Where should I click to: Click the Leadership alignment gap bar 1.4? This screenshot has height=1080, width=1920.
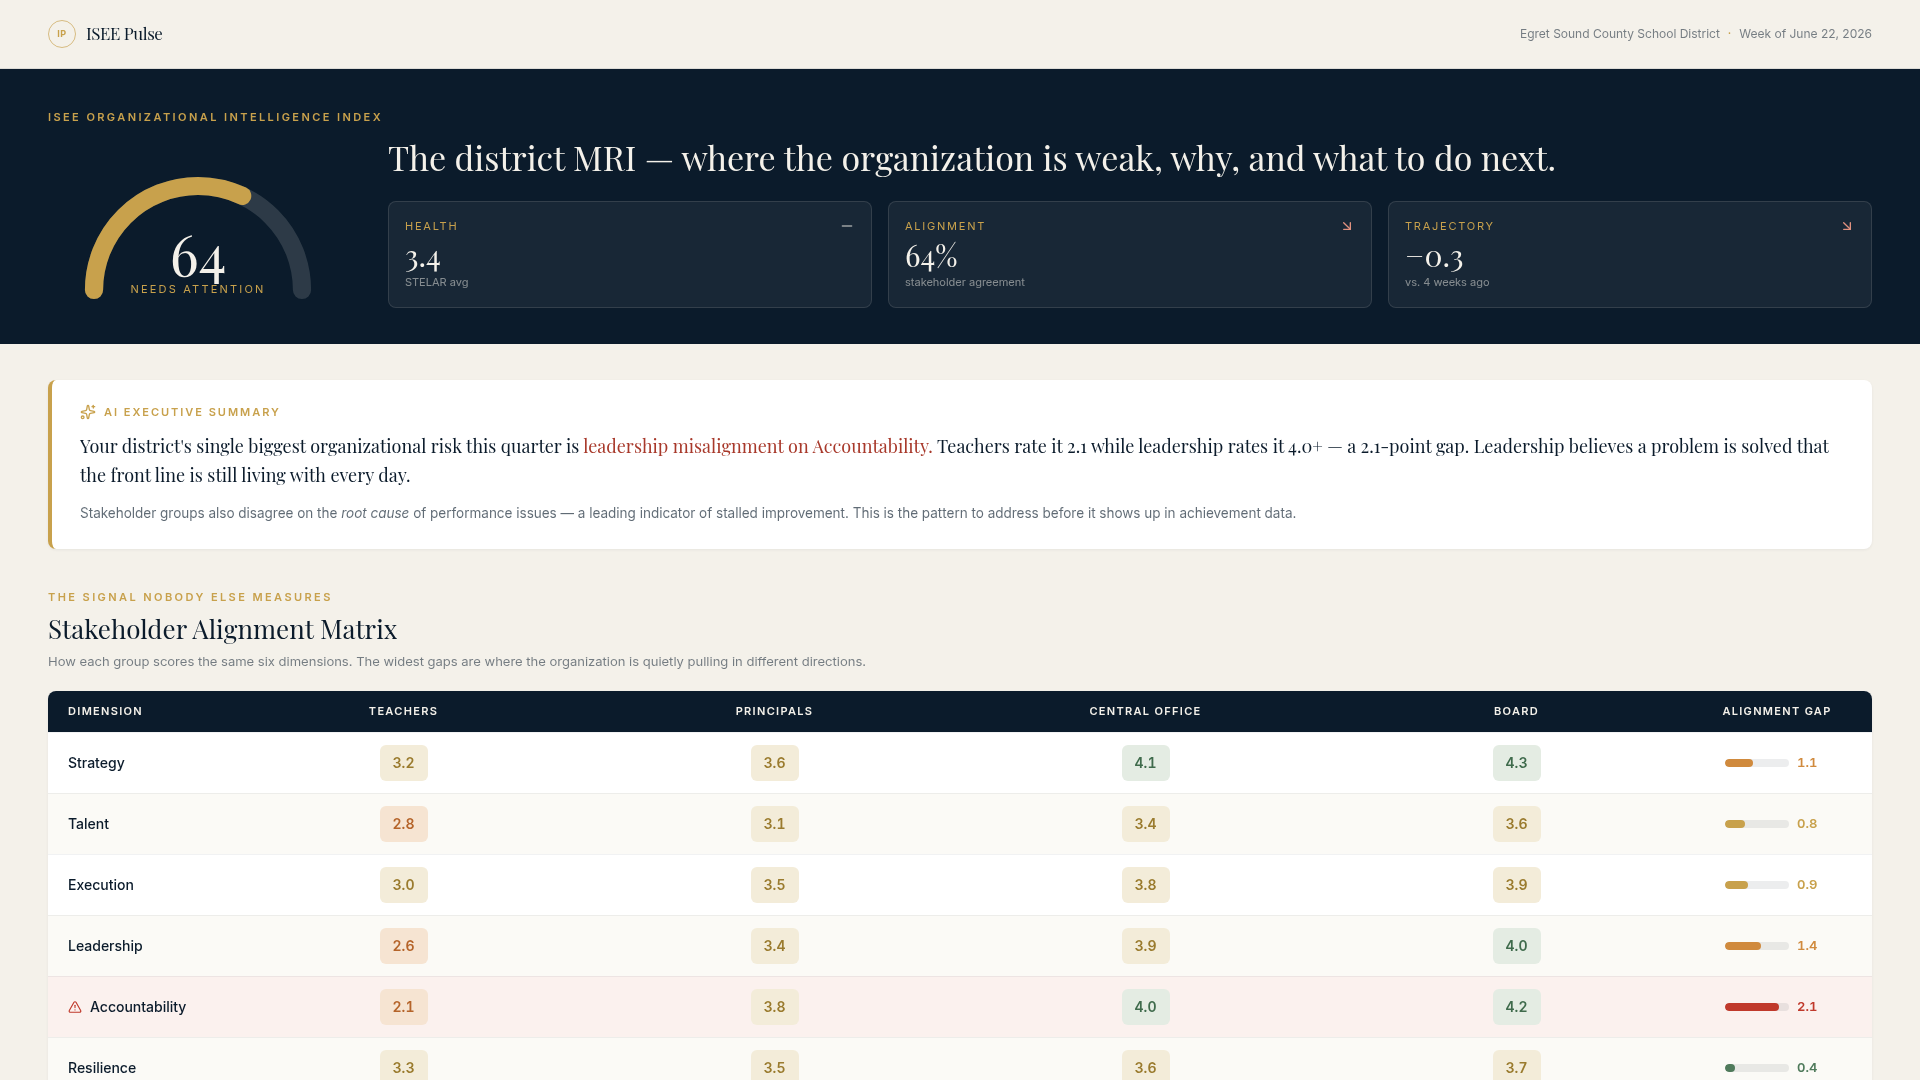coord(1757,946)
